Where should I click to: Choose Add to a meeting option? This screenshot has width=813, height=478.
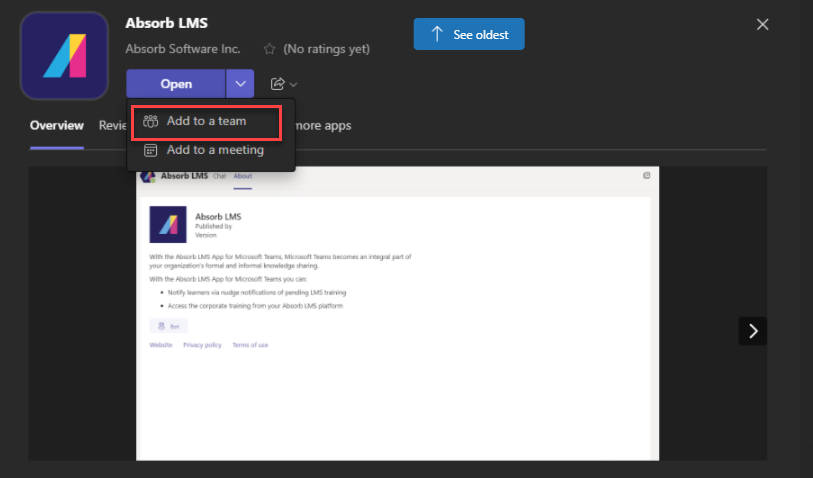[x=215, y=150]
